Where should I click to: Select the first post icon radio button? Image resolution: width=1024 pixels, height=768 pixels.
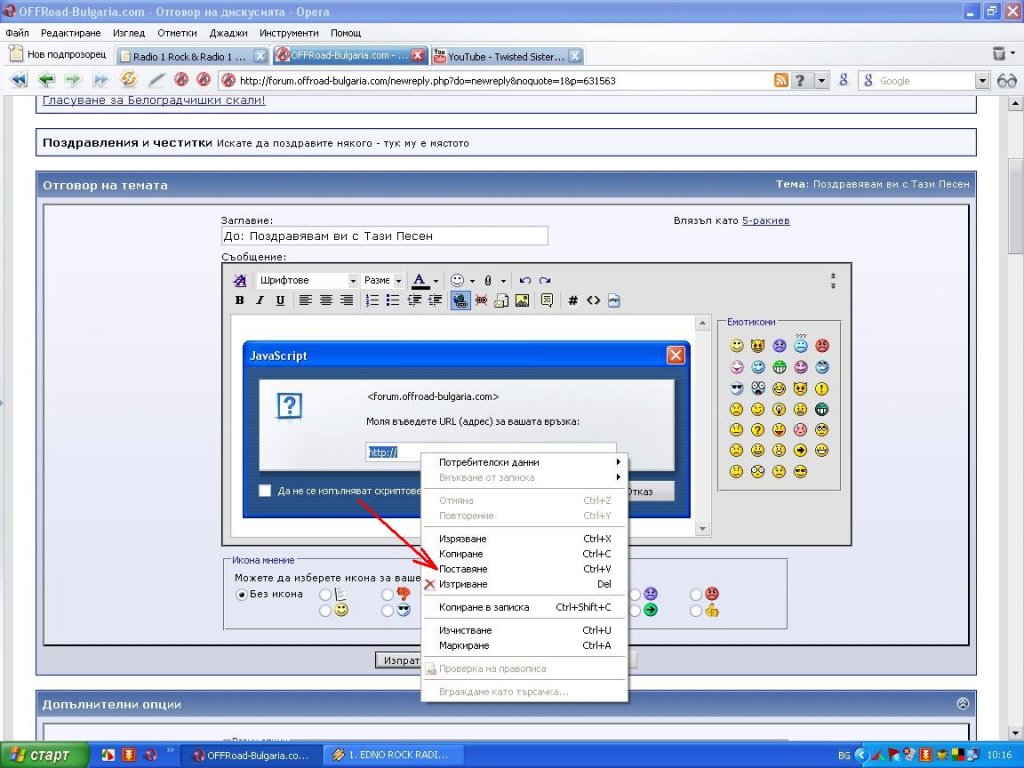point(325,594)
